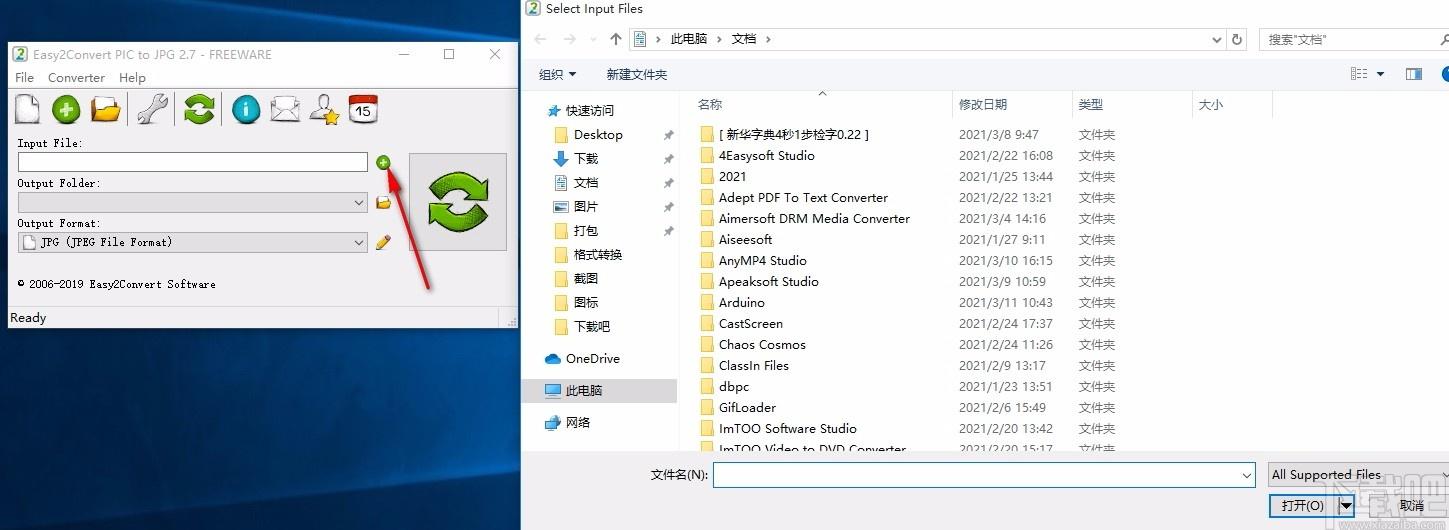This screenshot has width=1449, height=530.
Task: Select 格式转换 in the navigation pane
Action: [x=598, y=255]
